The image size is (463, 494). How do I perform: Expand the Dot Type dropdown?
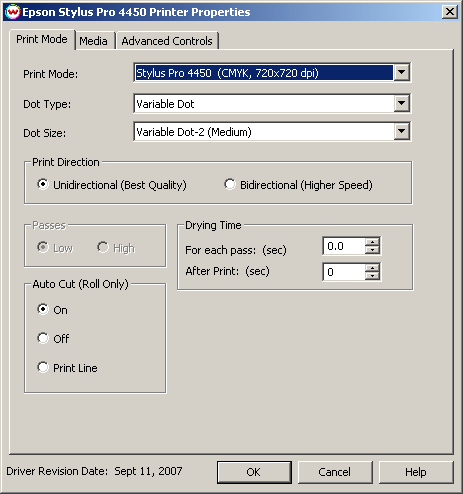pyautogui.click(x=402, y=103)
